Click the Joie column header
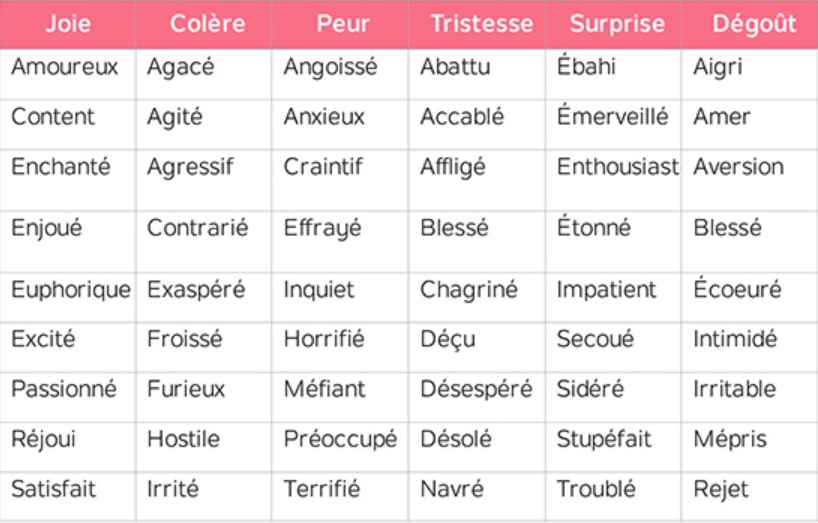 [x=67, y=24]
